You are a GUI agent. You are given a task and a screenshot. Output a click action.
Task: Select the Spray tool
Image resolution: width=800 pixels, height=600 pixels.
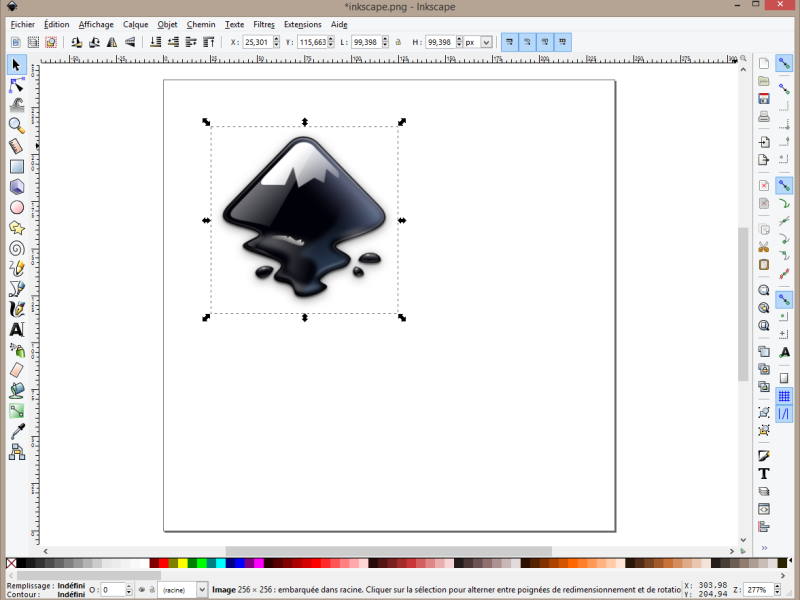point(17,350)
